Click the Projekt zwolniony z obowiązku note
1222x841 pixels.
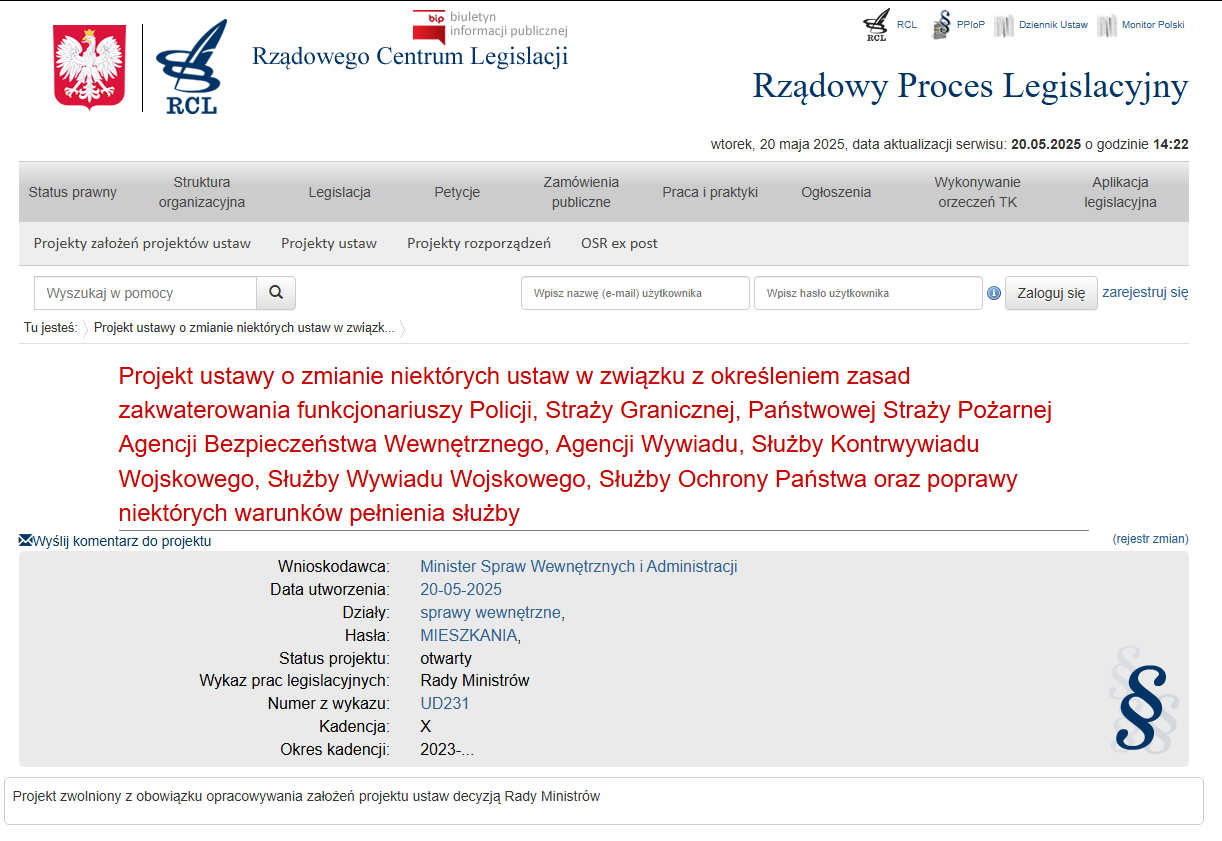coord(306,797)
